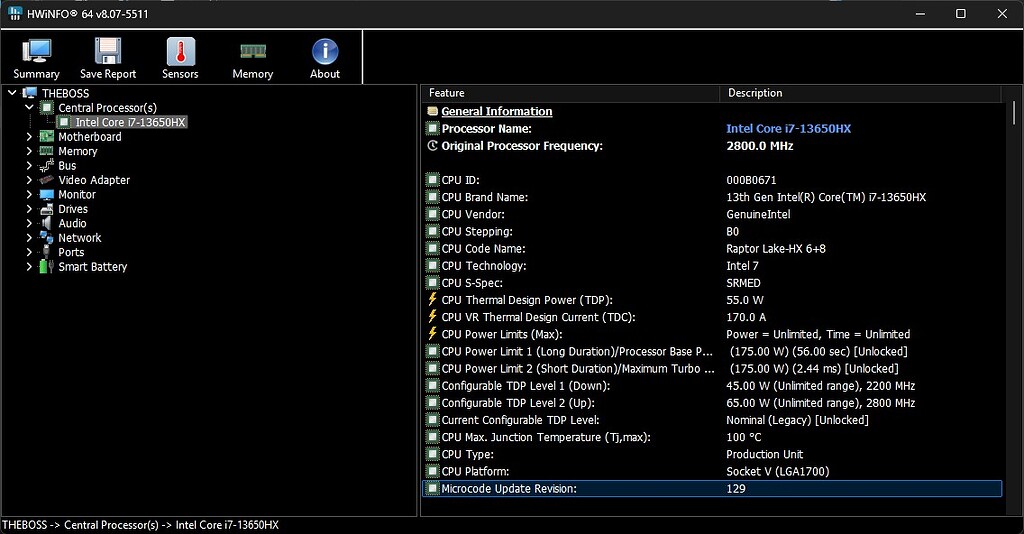Collapse the Central Processor(s) node
Viewport: 1024px width, 534px height.
[29, 108]
